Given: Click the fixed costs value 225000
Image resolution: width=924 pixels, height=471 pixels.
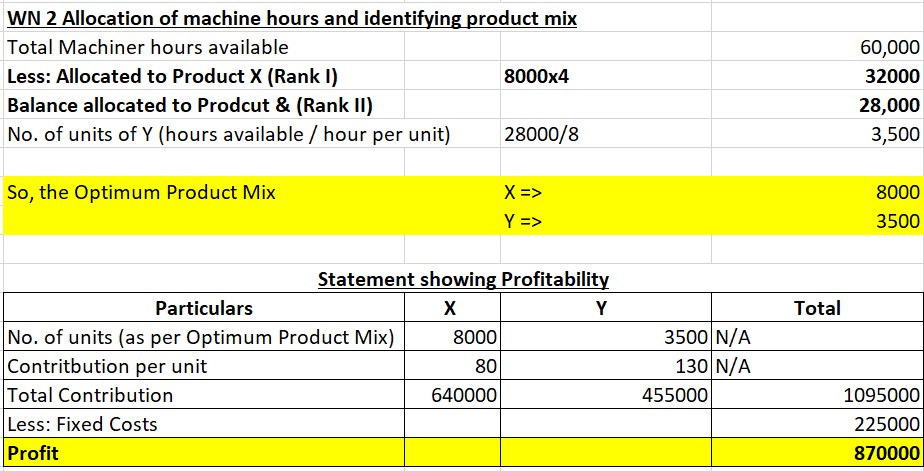Looking at the screenshot, I should 886,424.
